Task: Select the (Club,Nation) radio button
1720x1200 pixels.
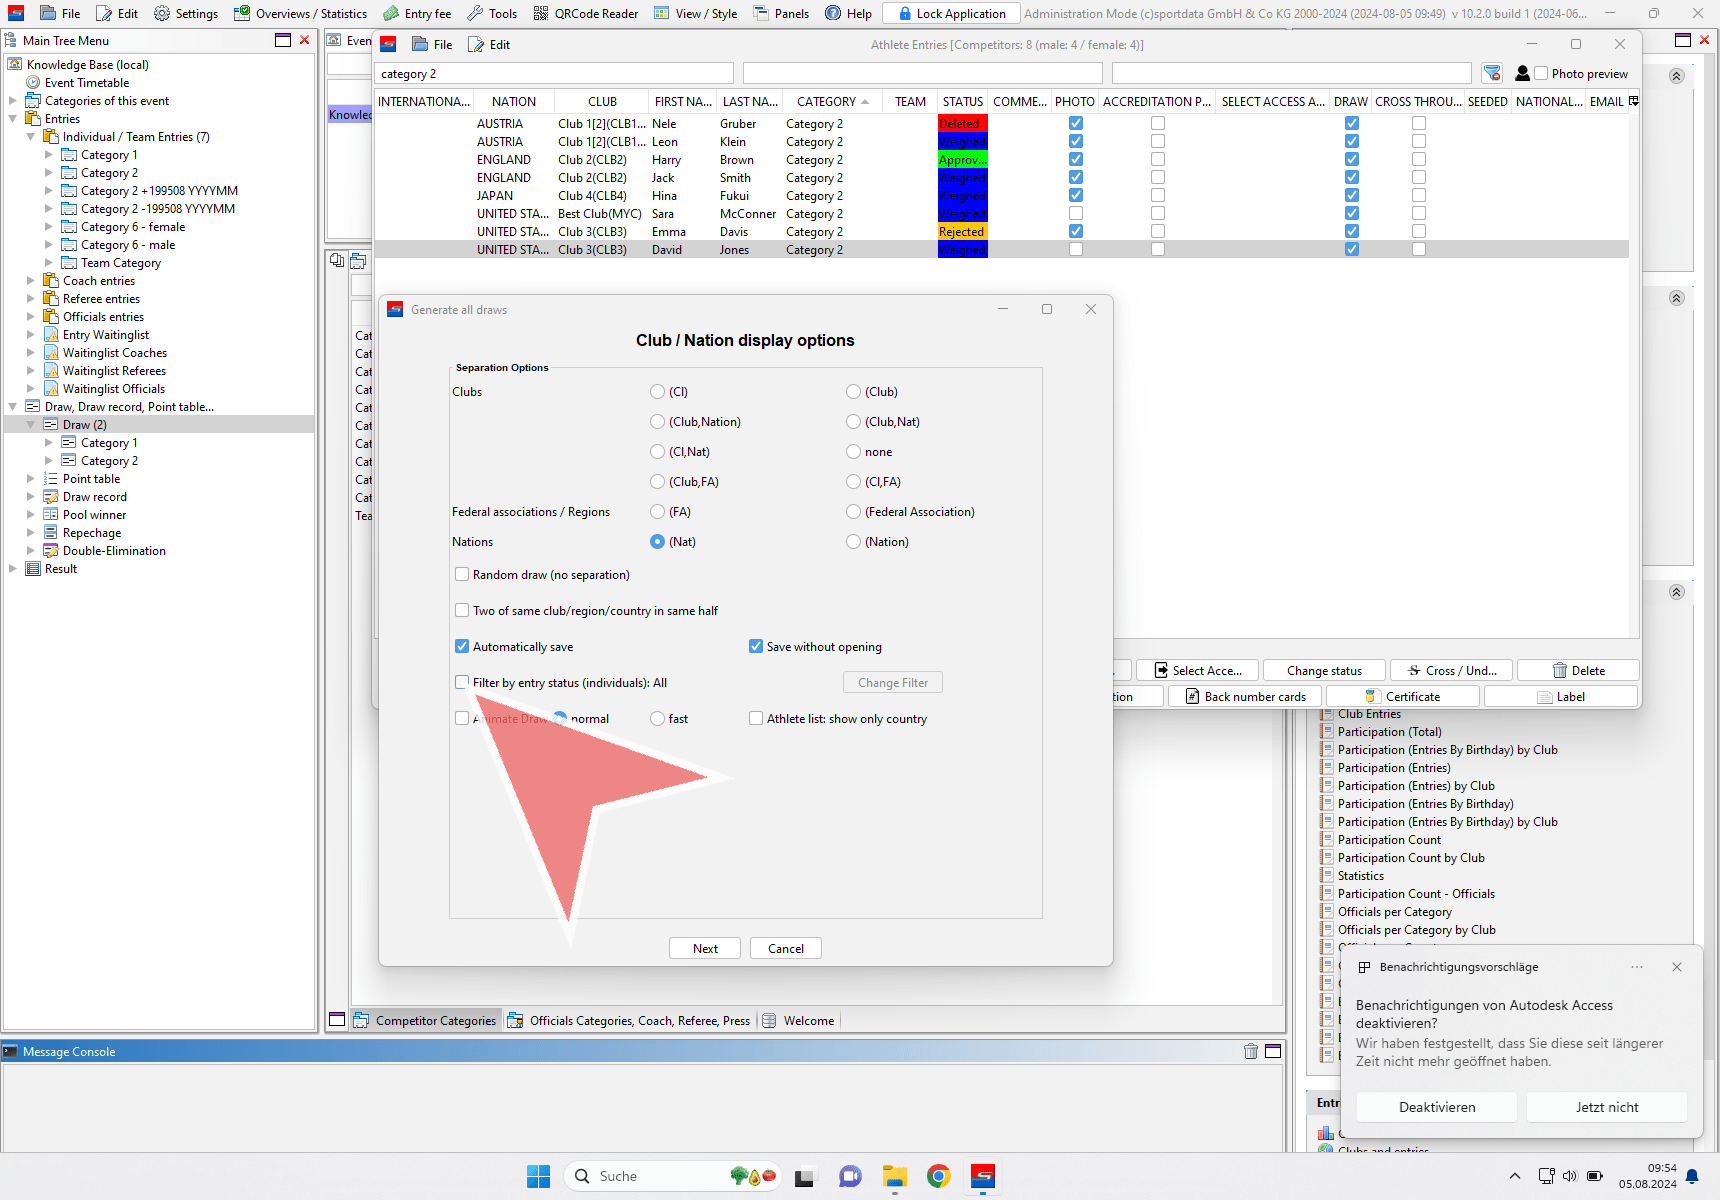Action: (657, 422)
